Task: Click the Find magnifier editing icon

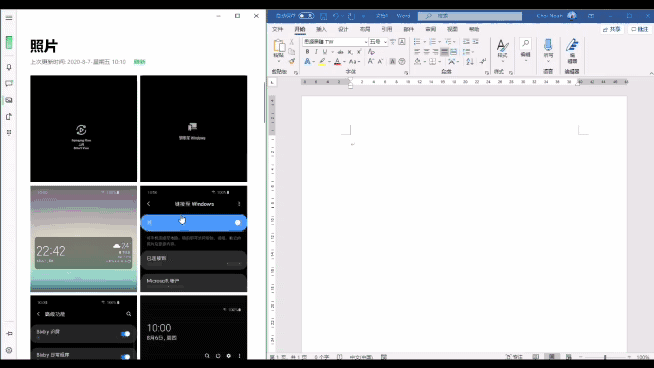Action: pos(526,43)
